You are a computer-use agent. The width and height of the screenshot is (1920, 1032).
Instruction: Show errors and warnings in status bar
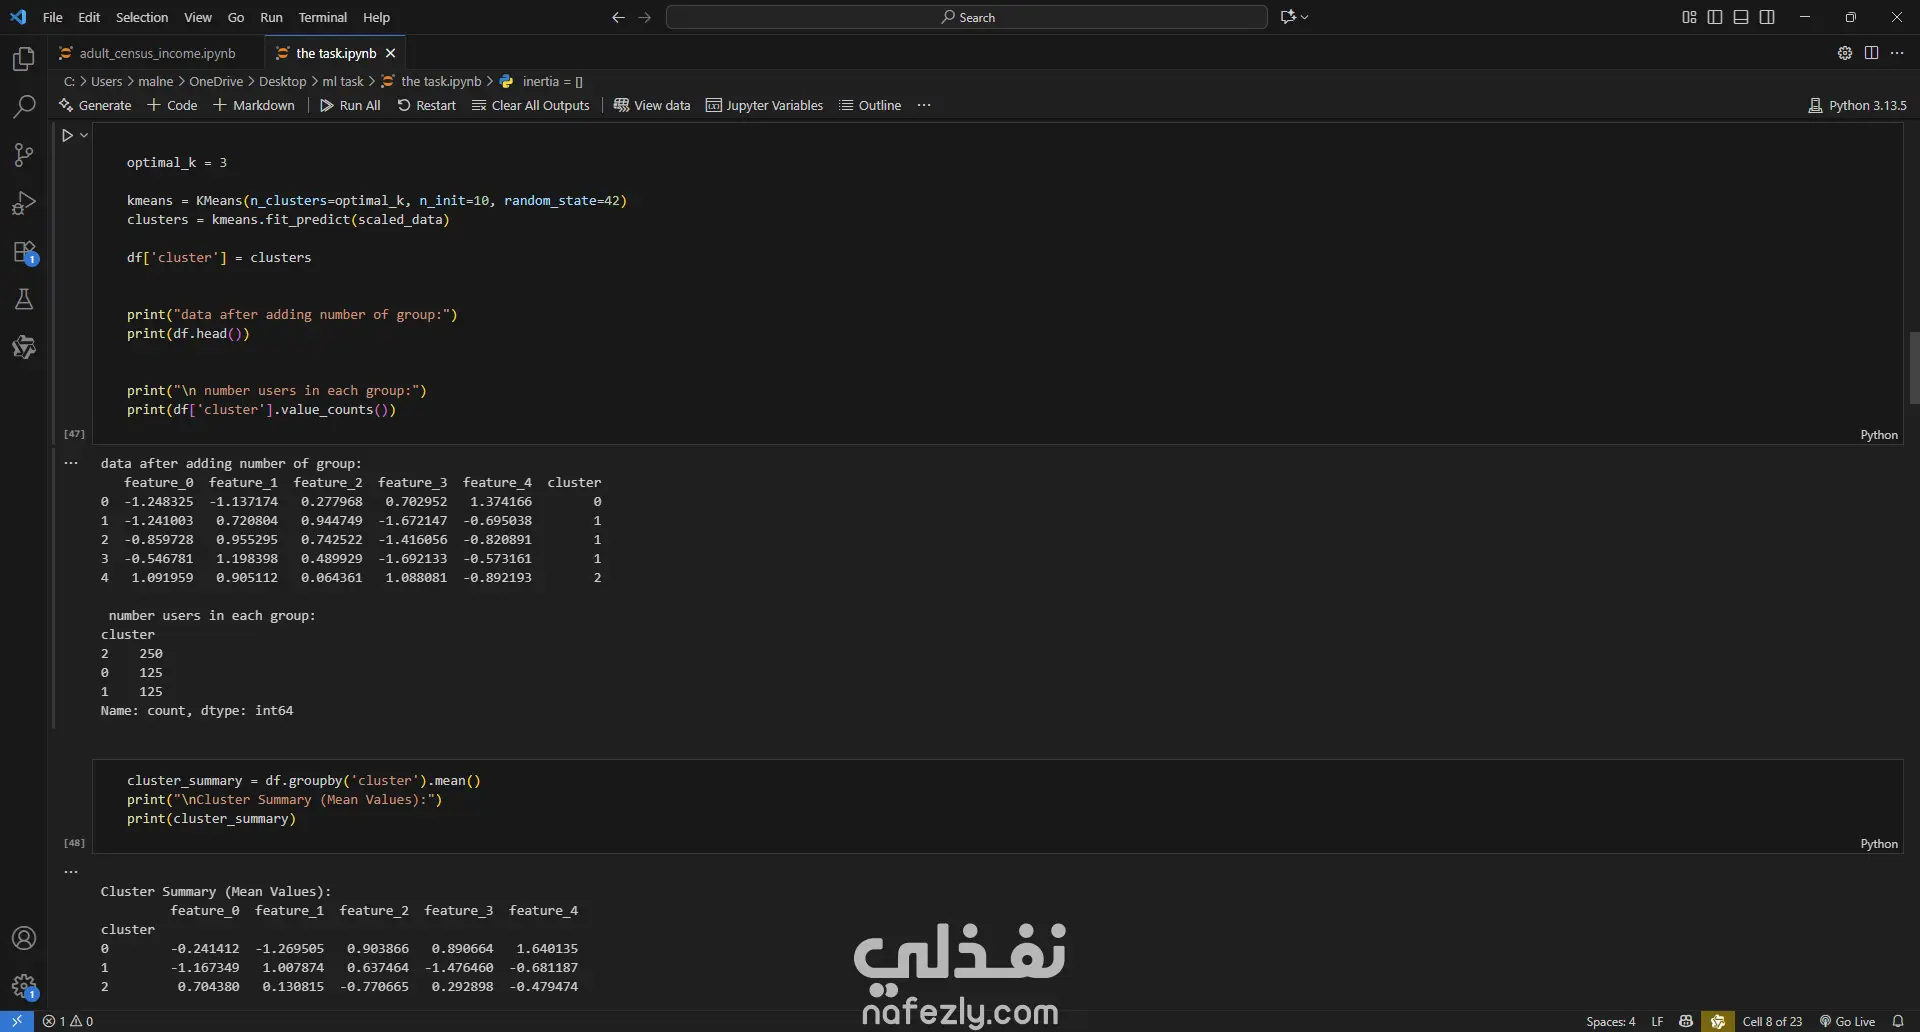68,1021
